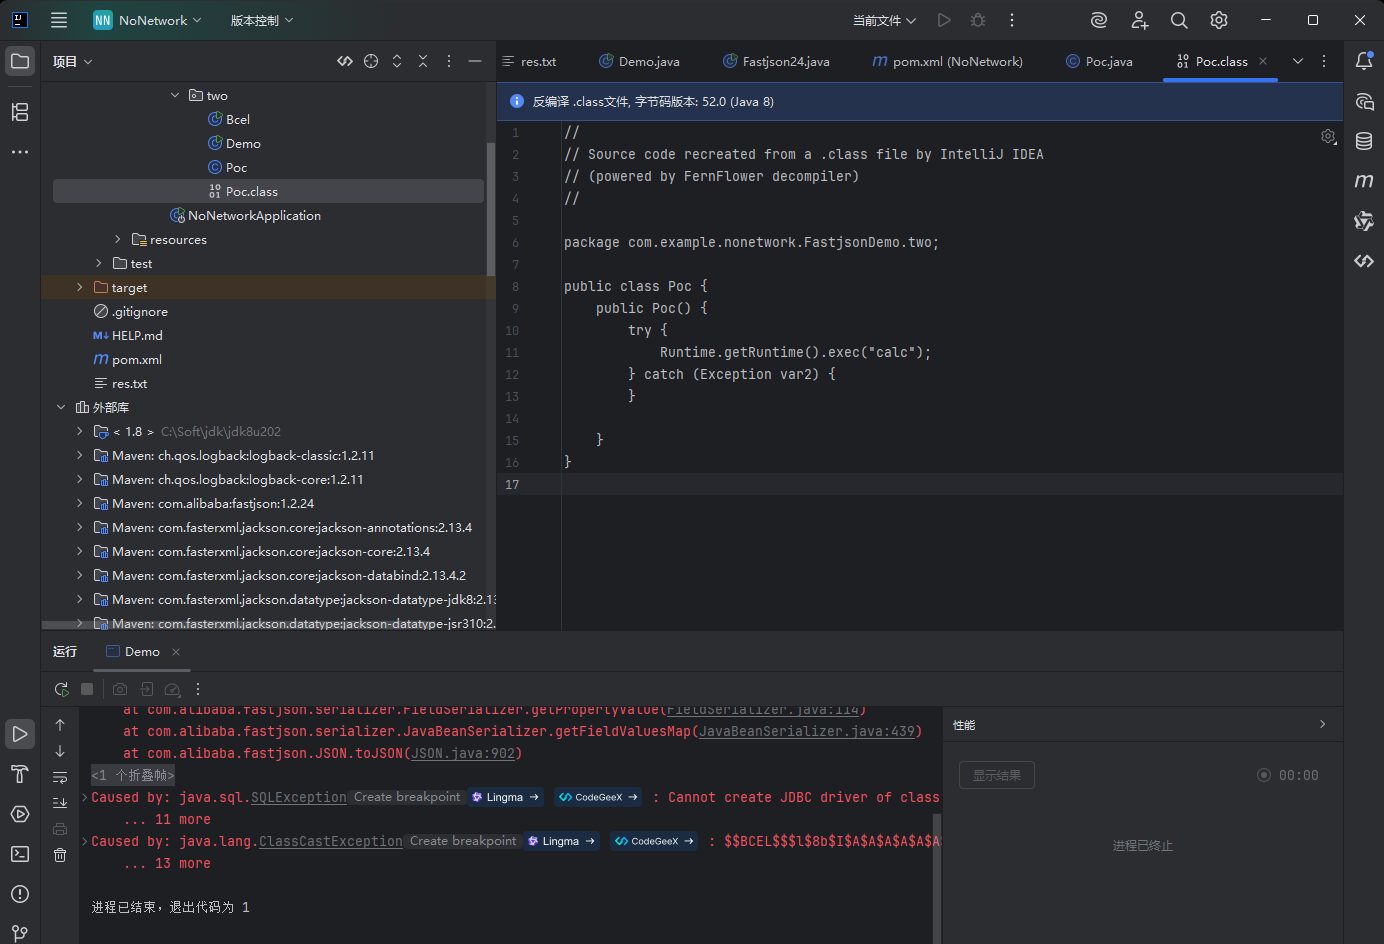Stop the running process
Image resolution: width=1384 pixels, height=944 pixels.
[x=87, y=689]
